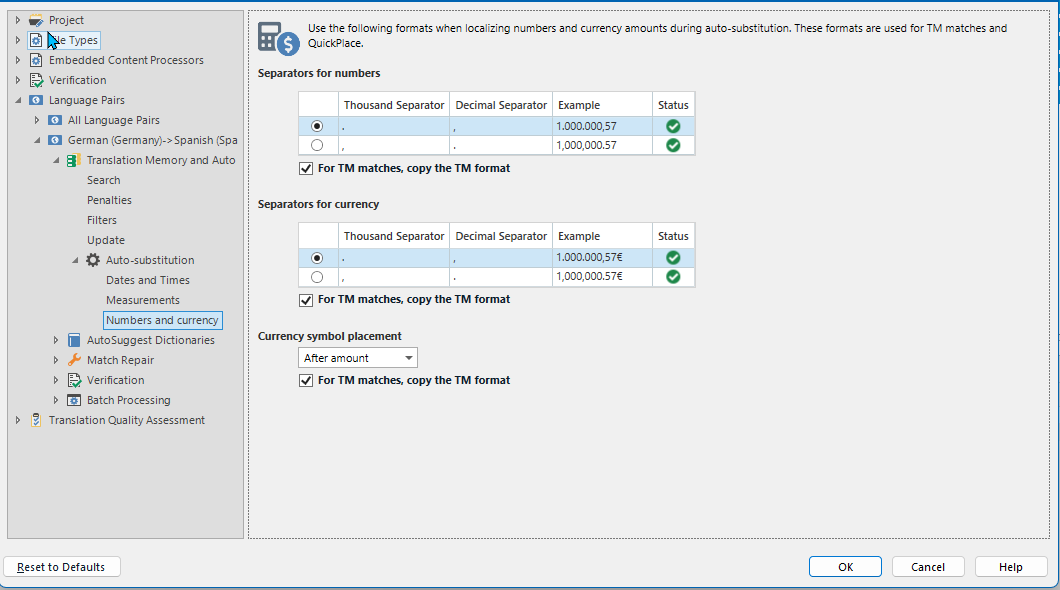The width and height of the screenshot is (1060, 590).
Task: Click the Cancel button
Action: point(928,567)
